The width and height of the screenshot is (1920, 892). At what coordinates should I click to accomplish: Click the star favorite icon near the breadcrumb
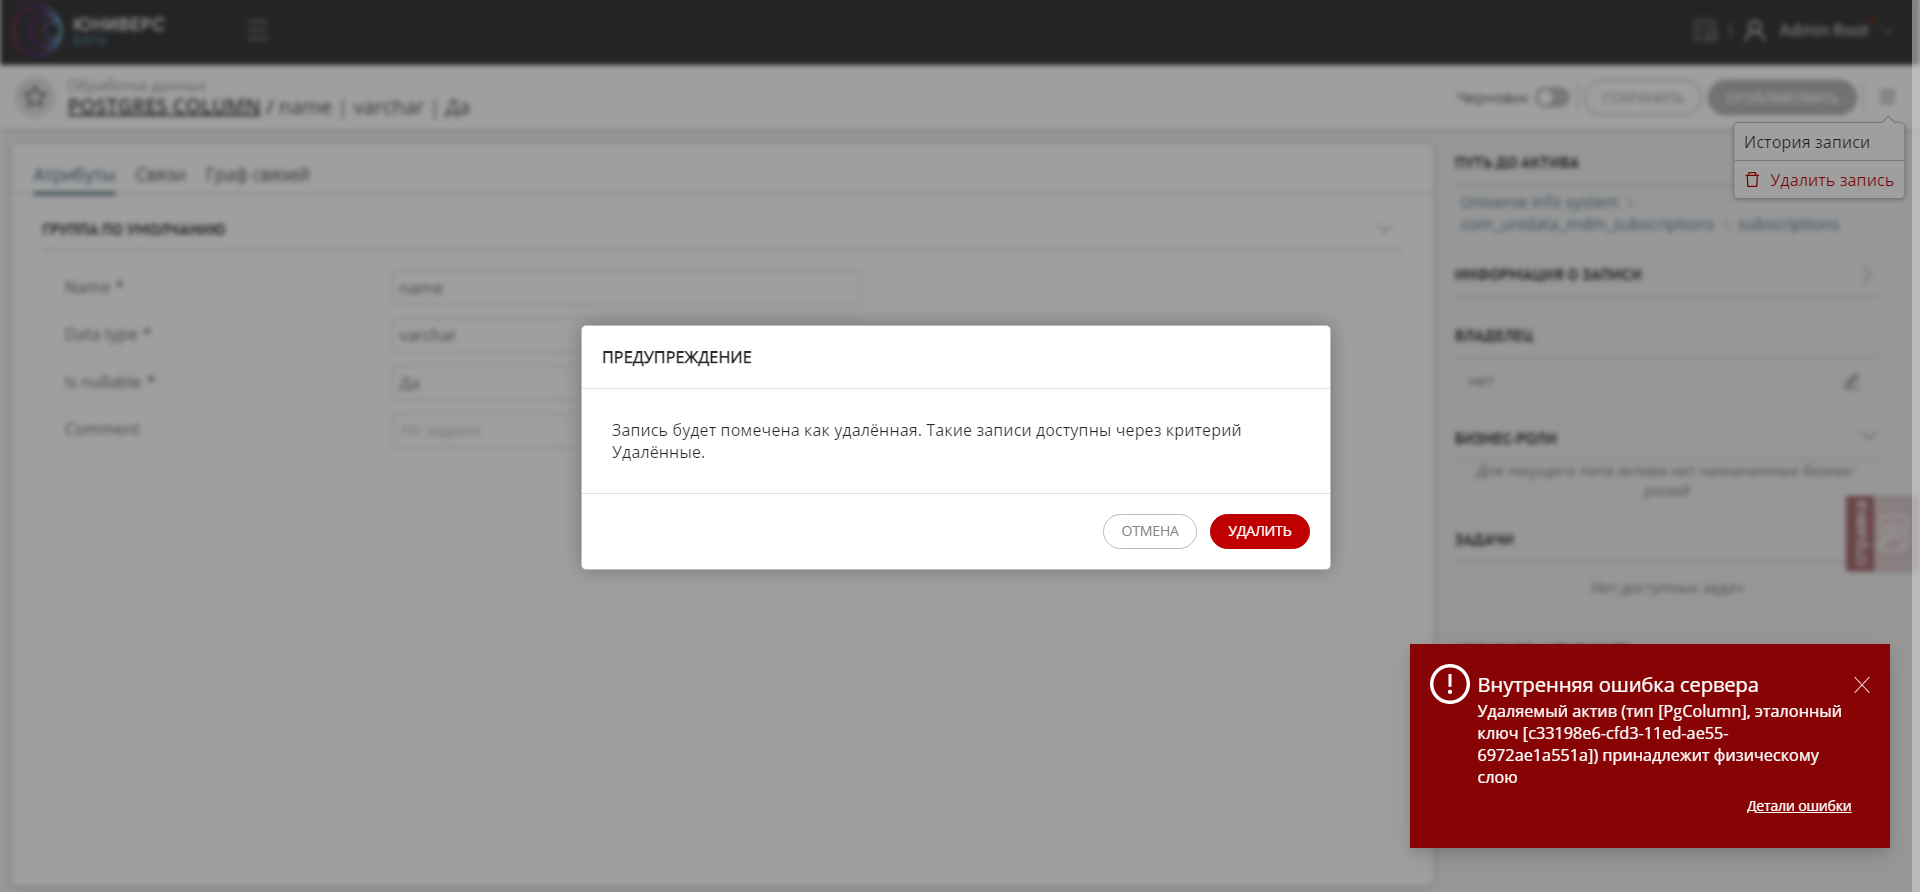[x=36, y=97]
